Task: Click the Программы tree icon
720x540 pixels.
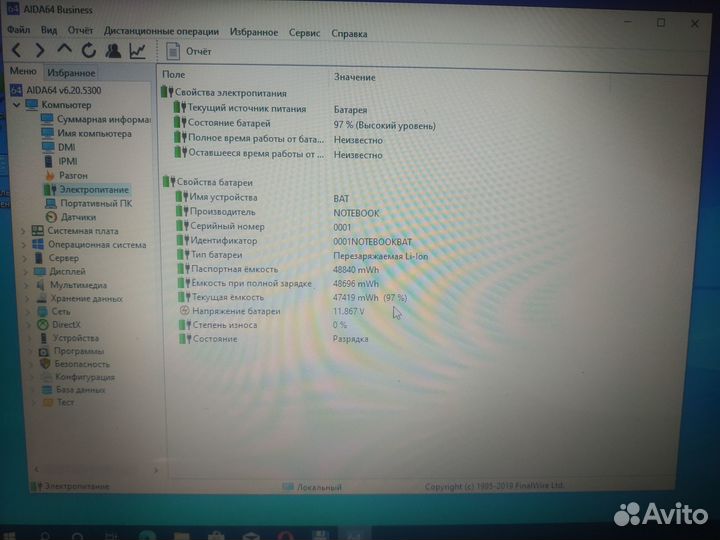Action: coord(44,351)
